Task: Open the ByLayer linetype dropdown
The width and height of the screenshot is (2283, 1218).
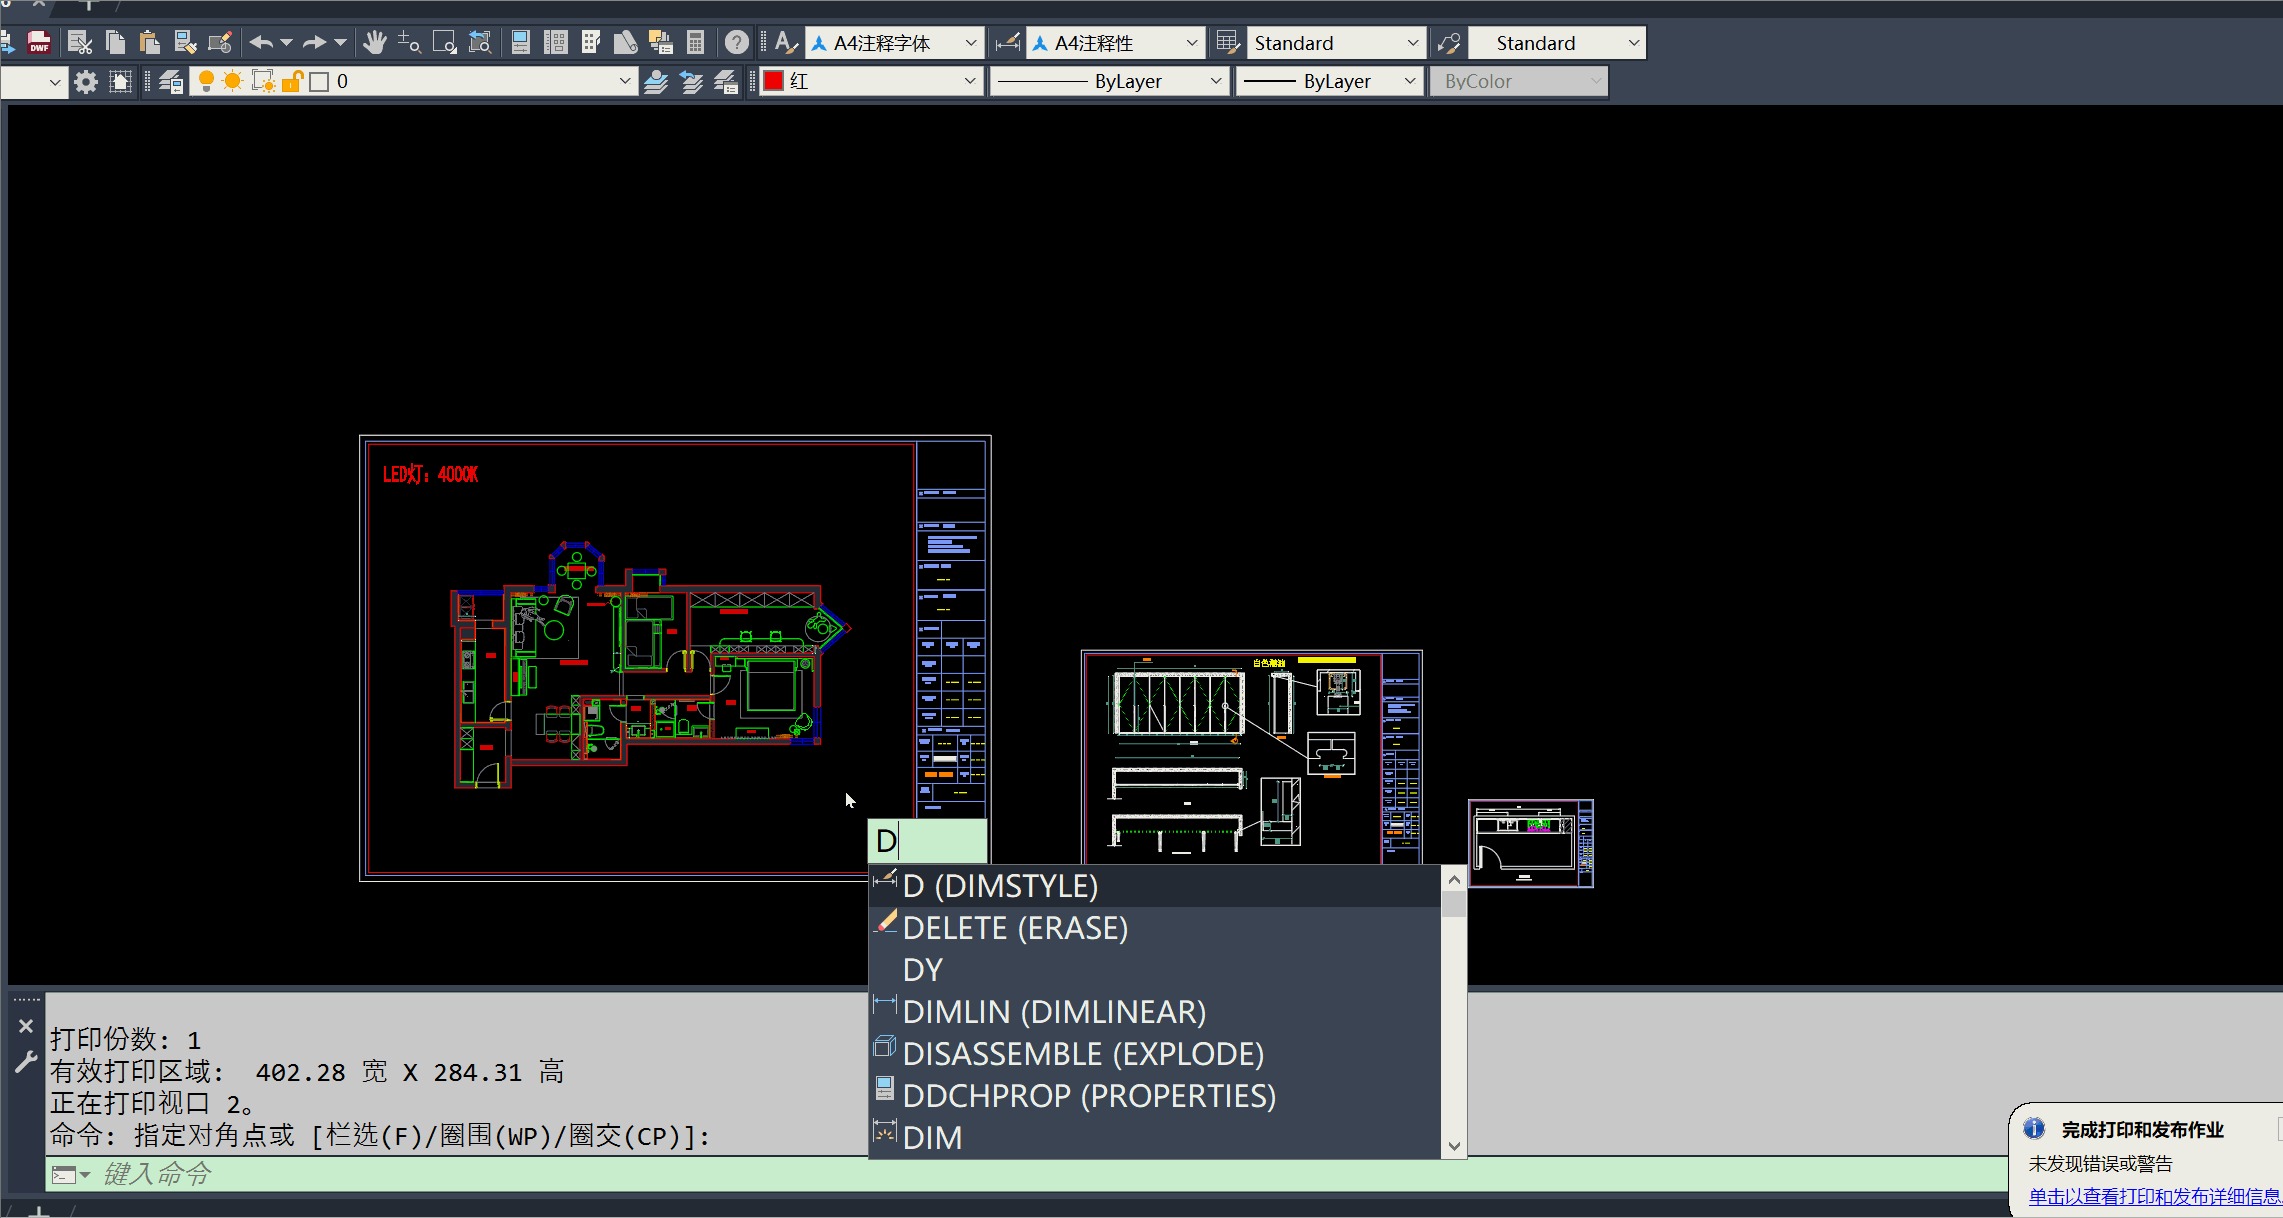Action: (x=1110, y=81)
